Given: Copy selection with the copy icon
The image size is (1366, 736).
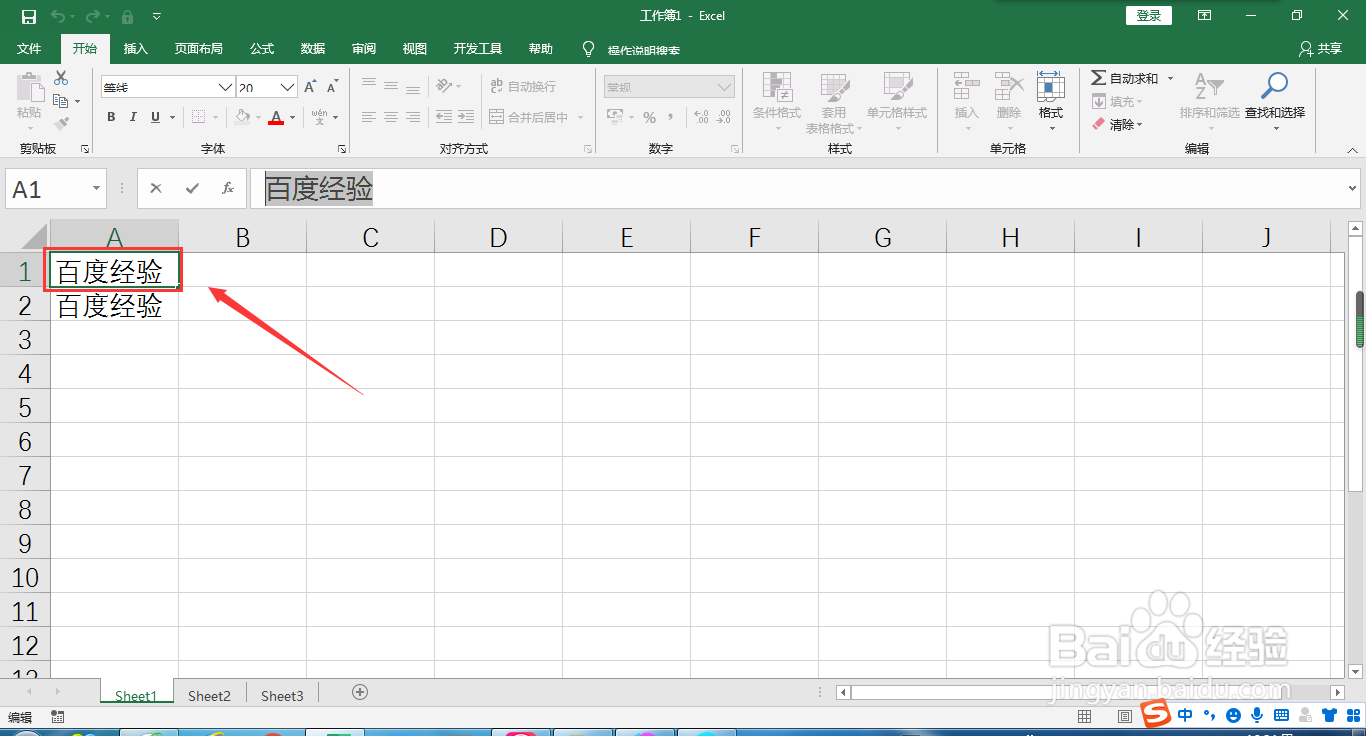Looking at the screenshot, I should tap(61, 101).
